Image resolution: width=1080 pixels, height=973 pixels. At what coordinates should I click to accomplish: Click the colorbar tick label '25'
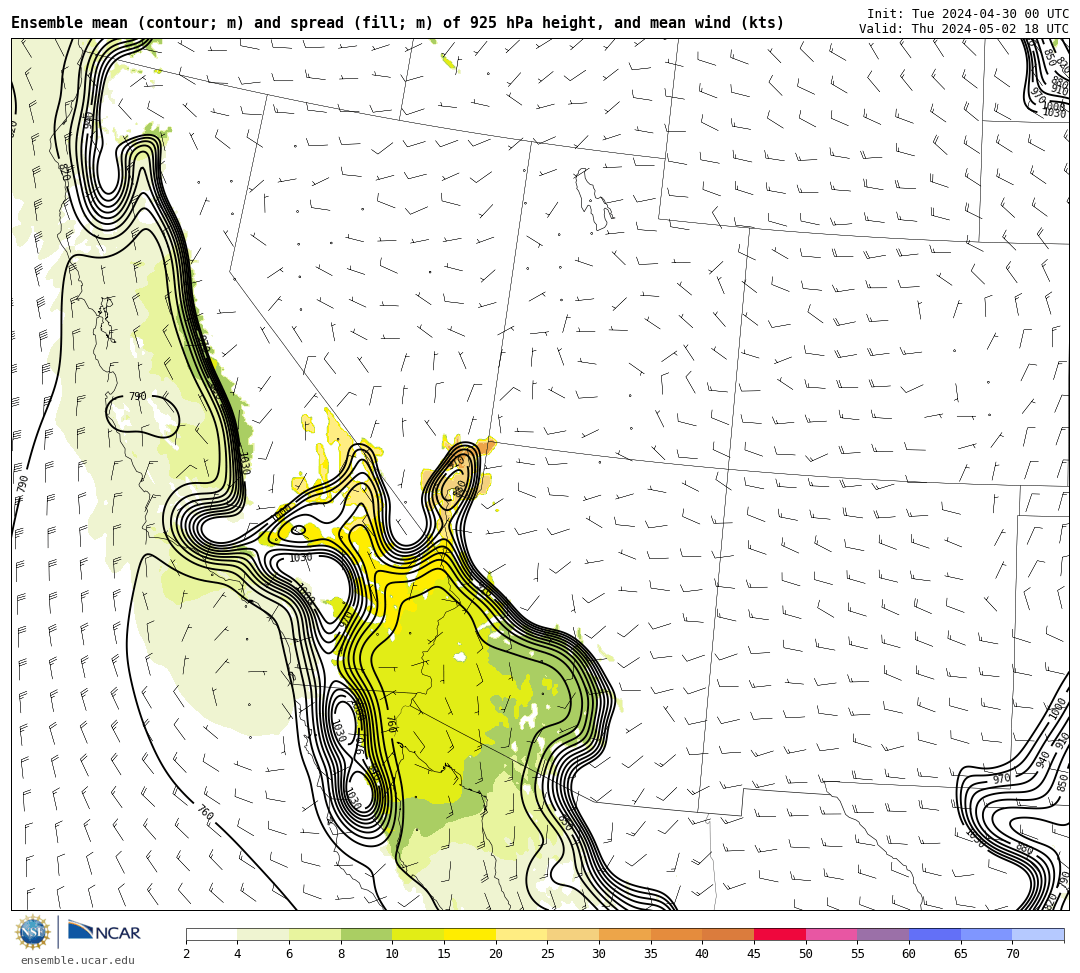548,954
